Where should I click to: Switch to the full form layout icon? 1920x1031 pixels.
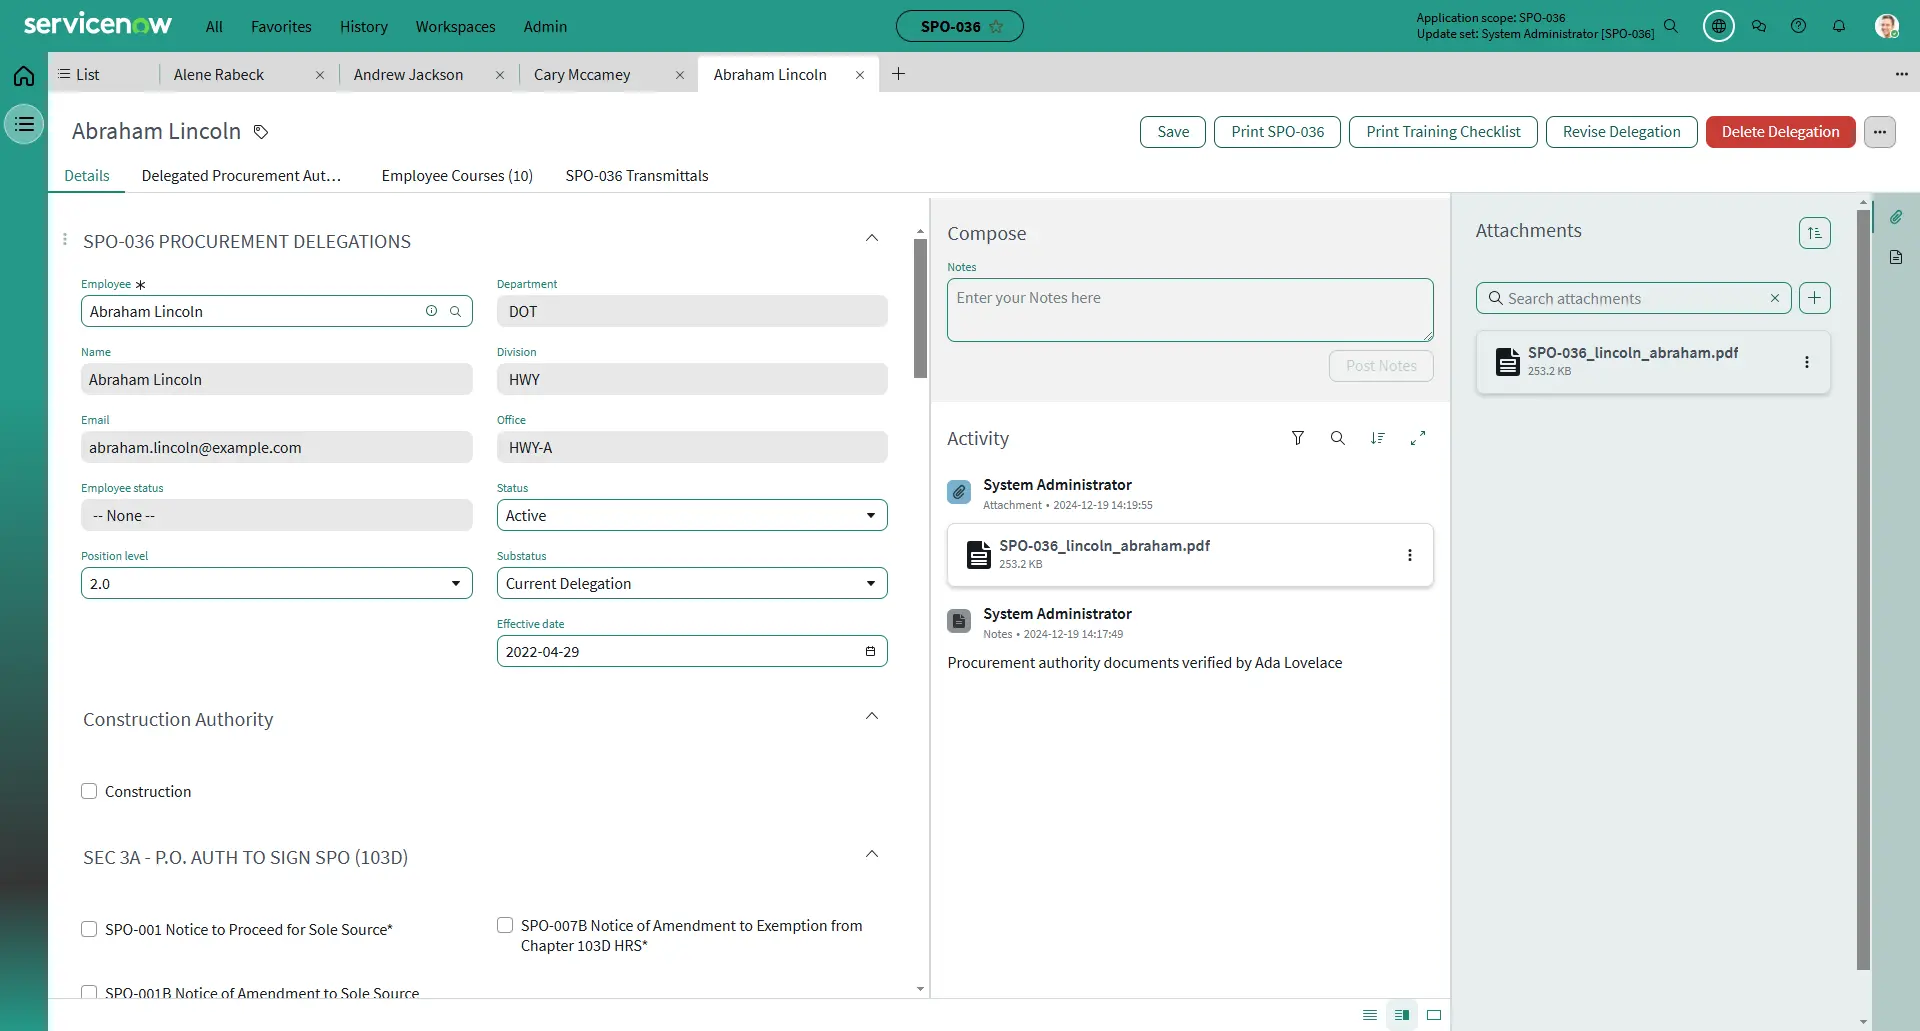[x=1433, y=1015]
